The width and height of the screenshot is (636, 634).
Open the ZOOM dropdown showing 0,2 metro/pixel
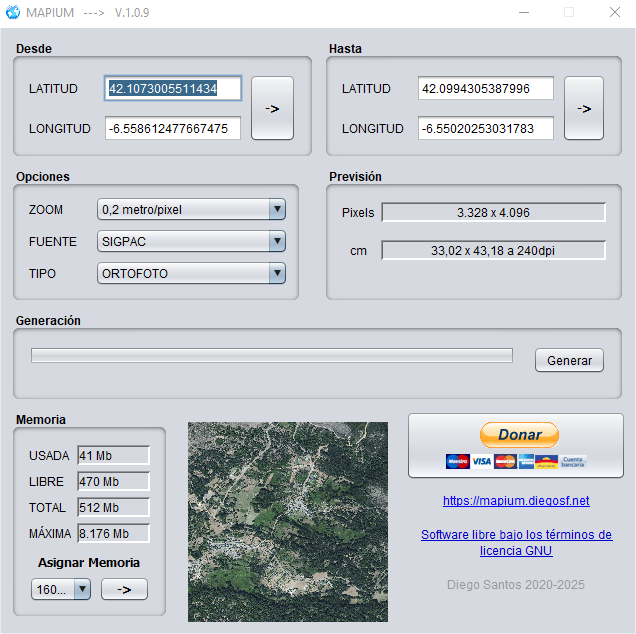coord(191,209)
